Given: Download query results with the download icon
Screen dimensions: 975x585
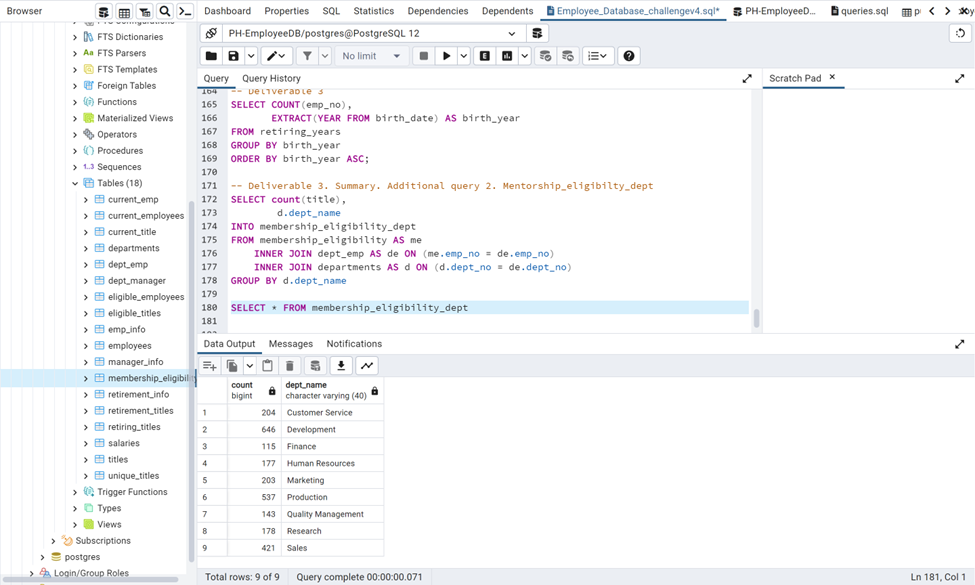Looking at the screenshot, I should pyautogui.click(x=341, y=365).
